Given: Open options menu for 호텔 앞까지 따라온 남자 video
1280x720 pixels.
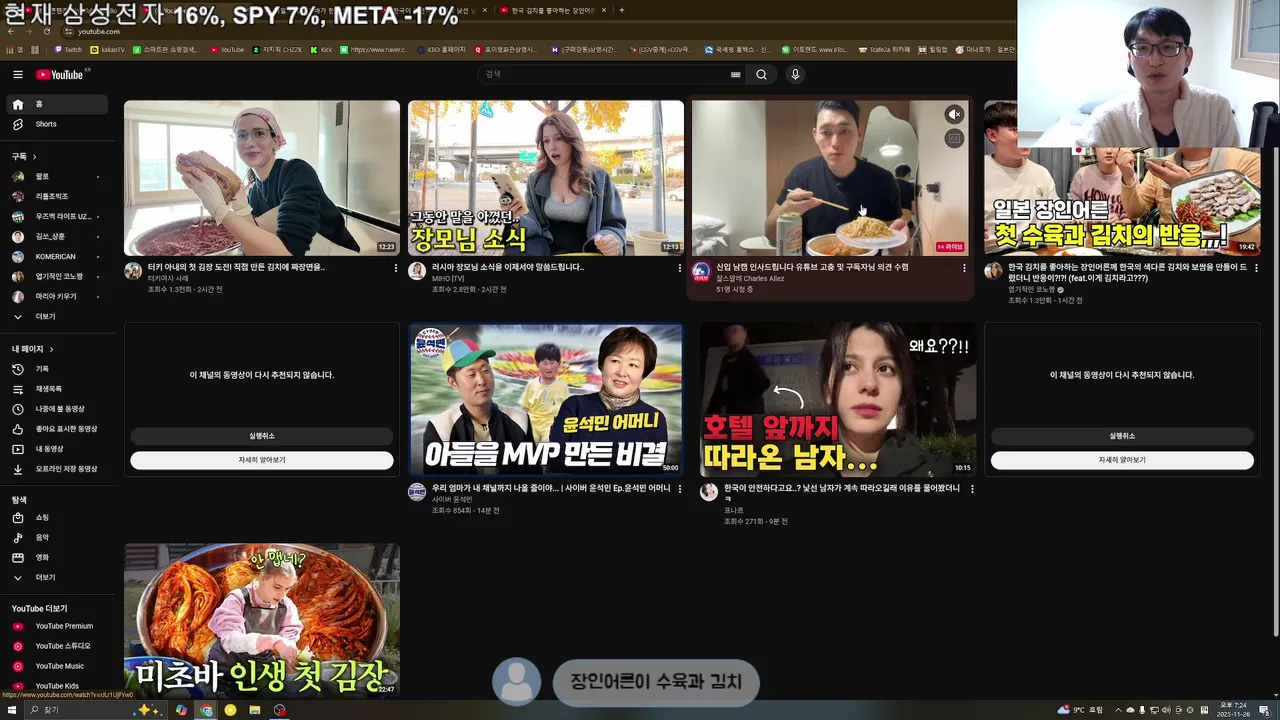Looking at the screenshot, I should pyautogui.click(x=972, y=490).
